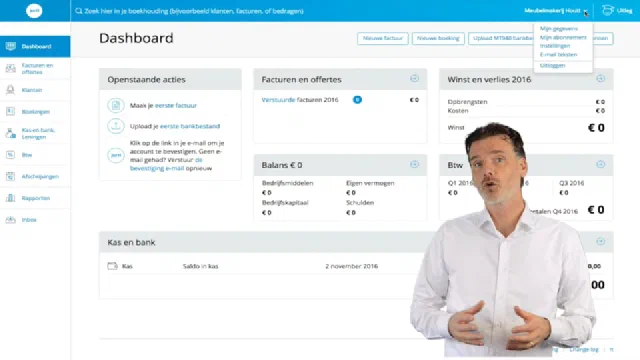Click the Bedrijfskapitaal label
Screen dimensions: 640x360
pos(285,202)
